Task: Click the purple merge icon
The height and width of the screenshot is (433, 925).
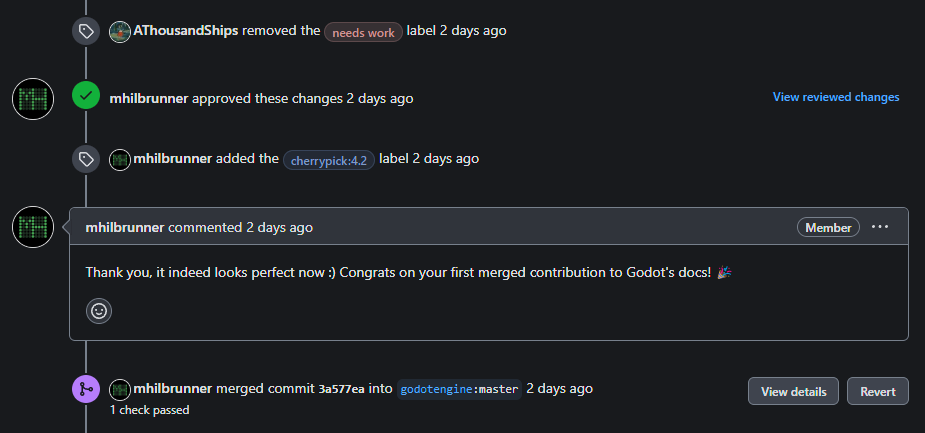Action: [86, 389]
